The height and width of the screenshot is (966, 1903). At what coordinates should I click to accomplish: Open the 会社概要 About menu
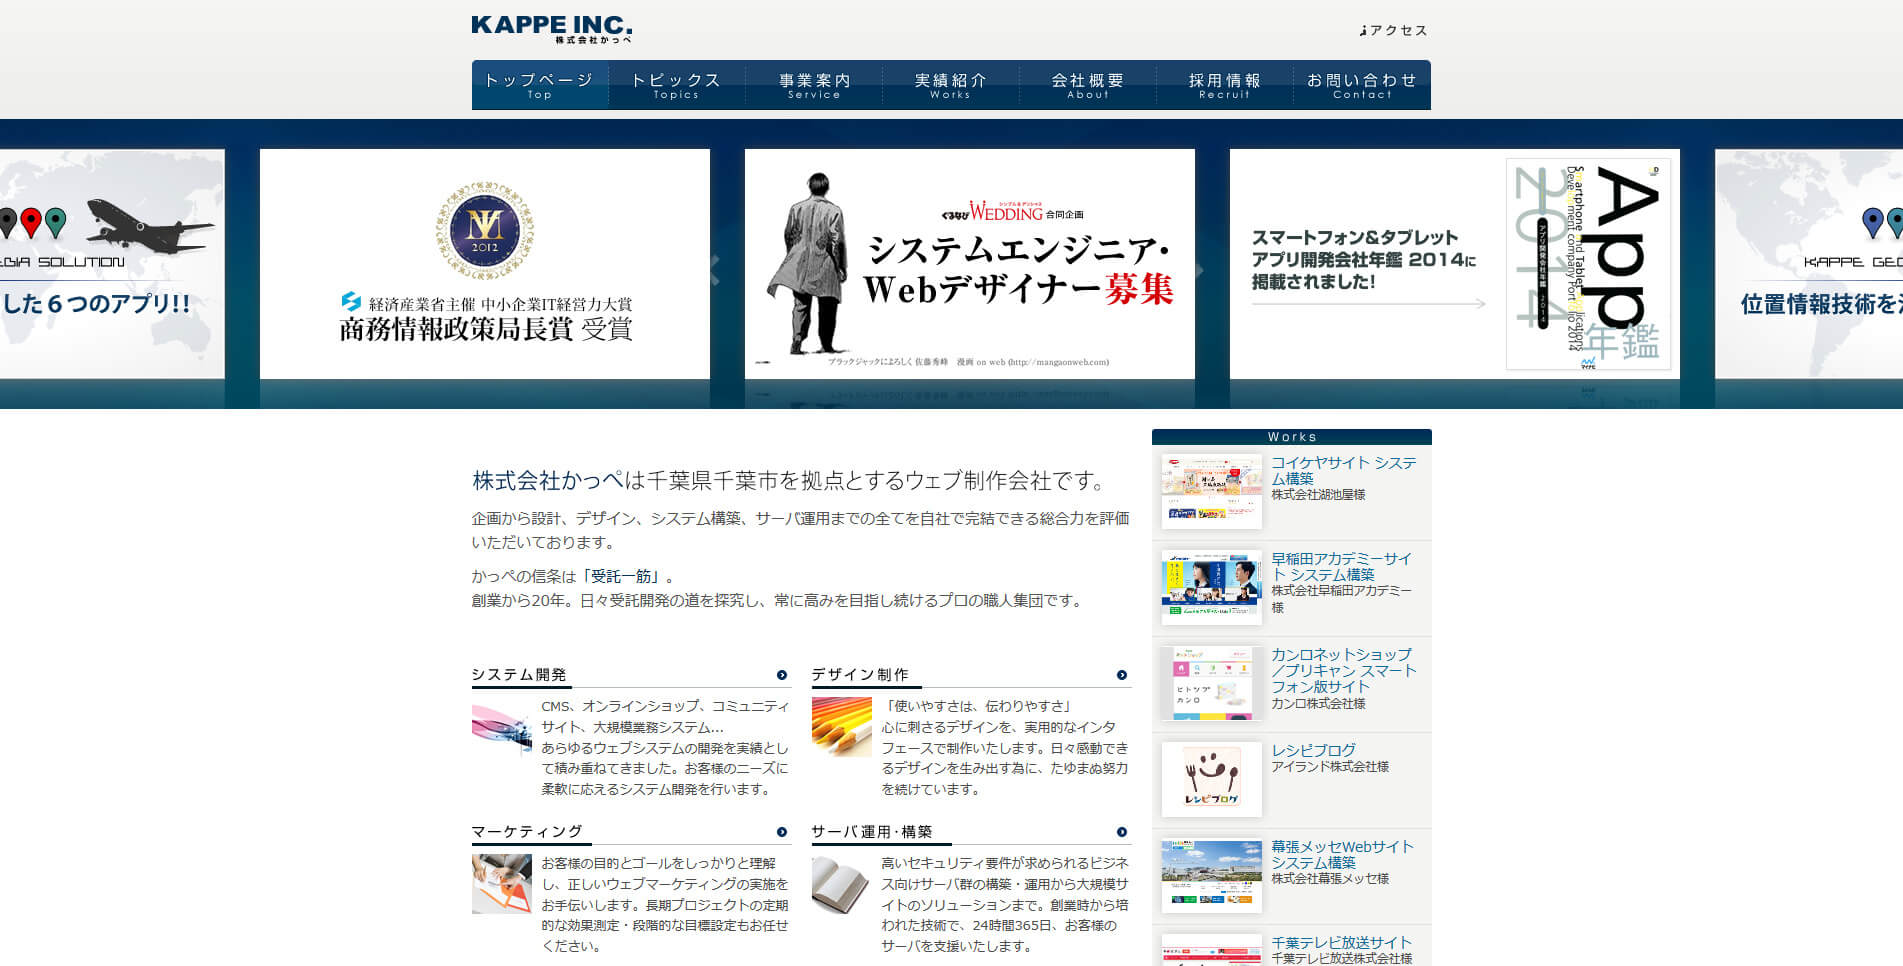coord(1088,85)
